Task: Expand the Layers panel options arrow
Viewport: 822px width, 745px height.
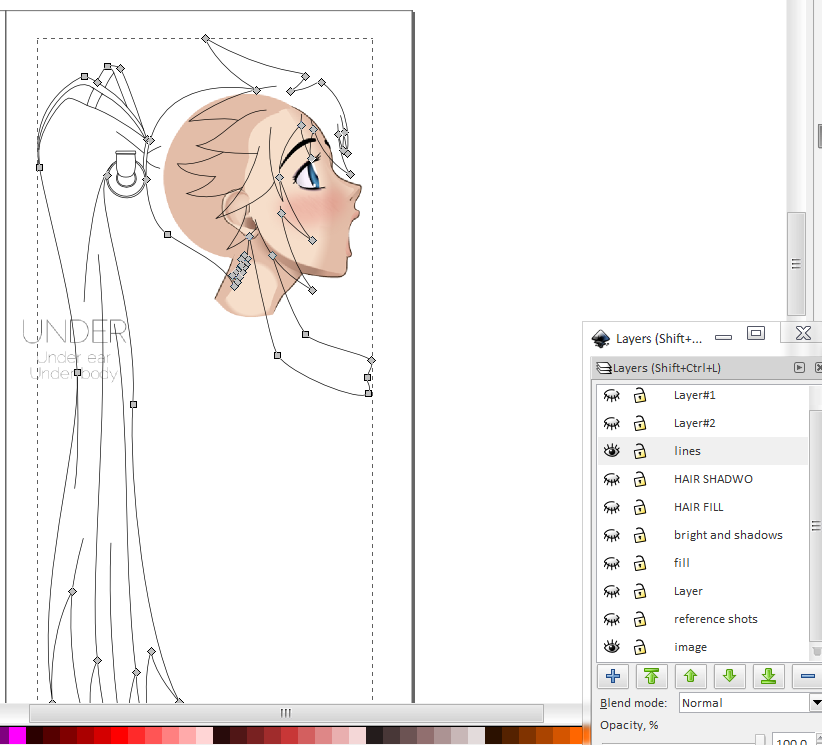Action: (799, 368)
